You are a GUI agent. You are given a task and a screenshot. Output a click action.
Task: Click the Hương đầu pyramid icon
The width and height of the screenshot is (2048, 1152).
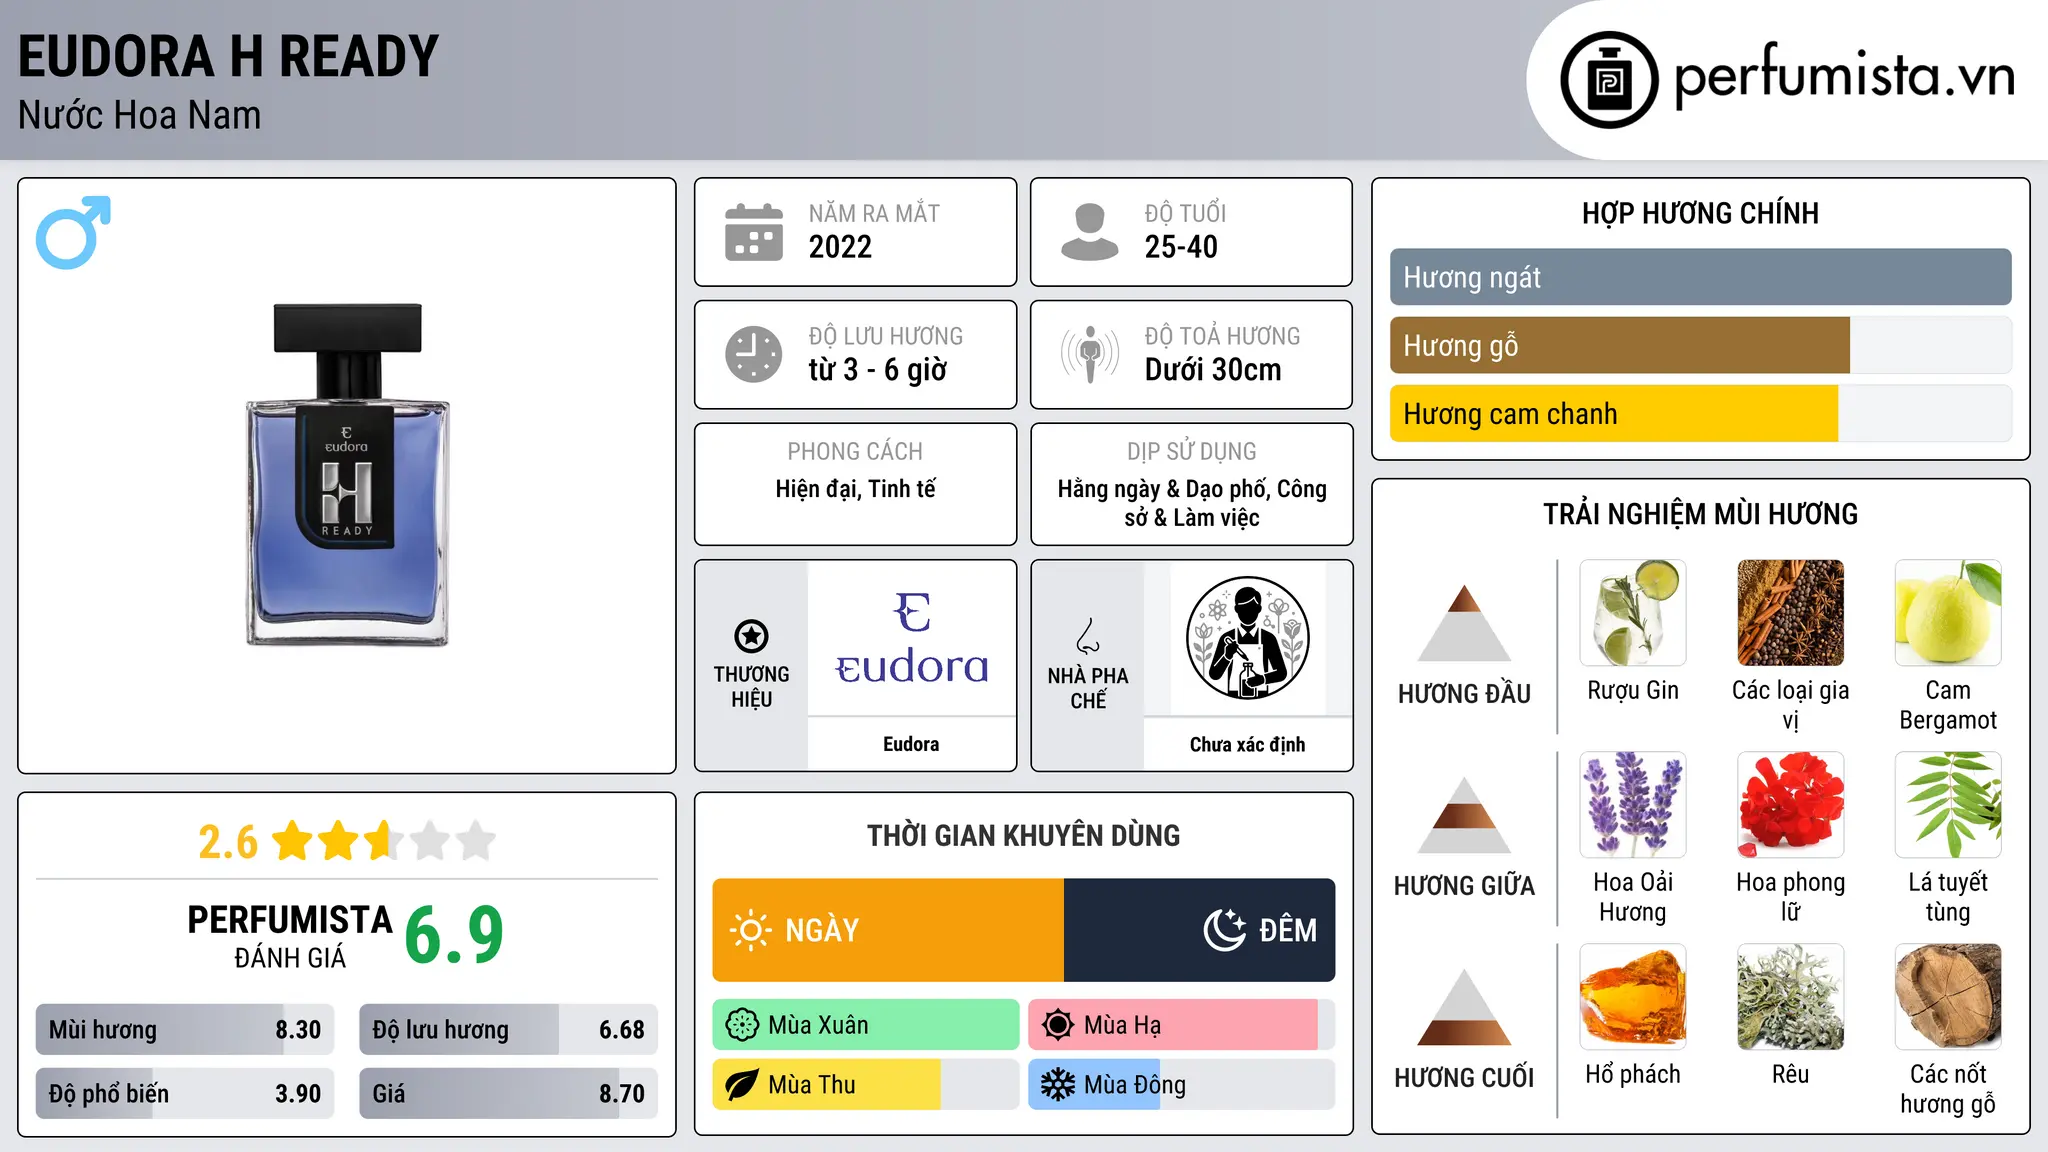1464,623
